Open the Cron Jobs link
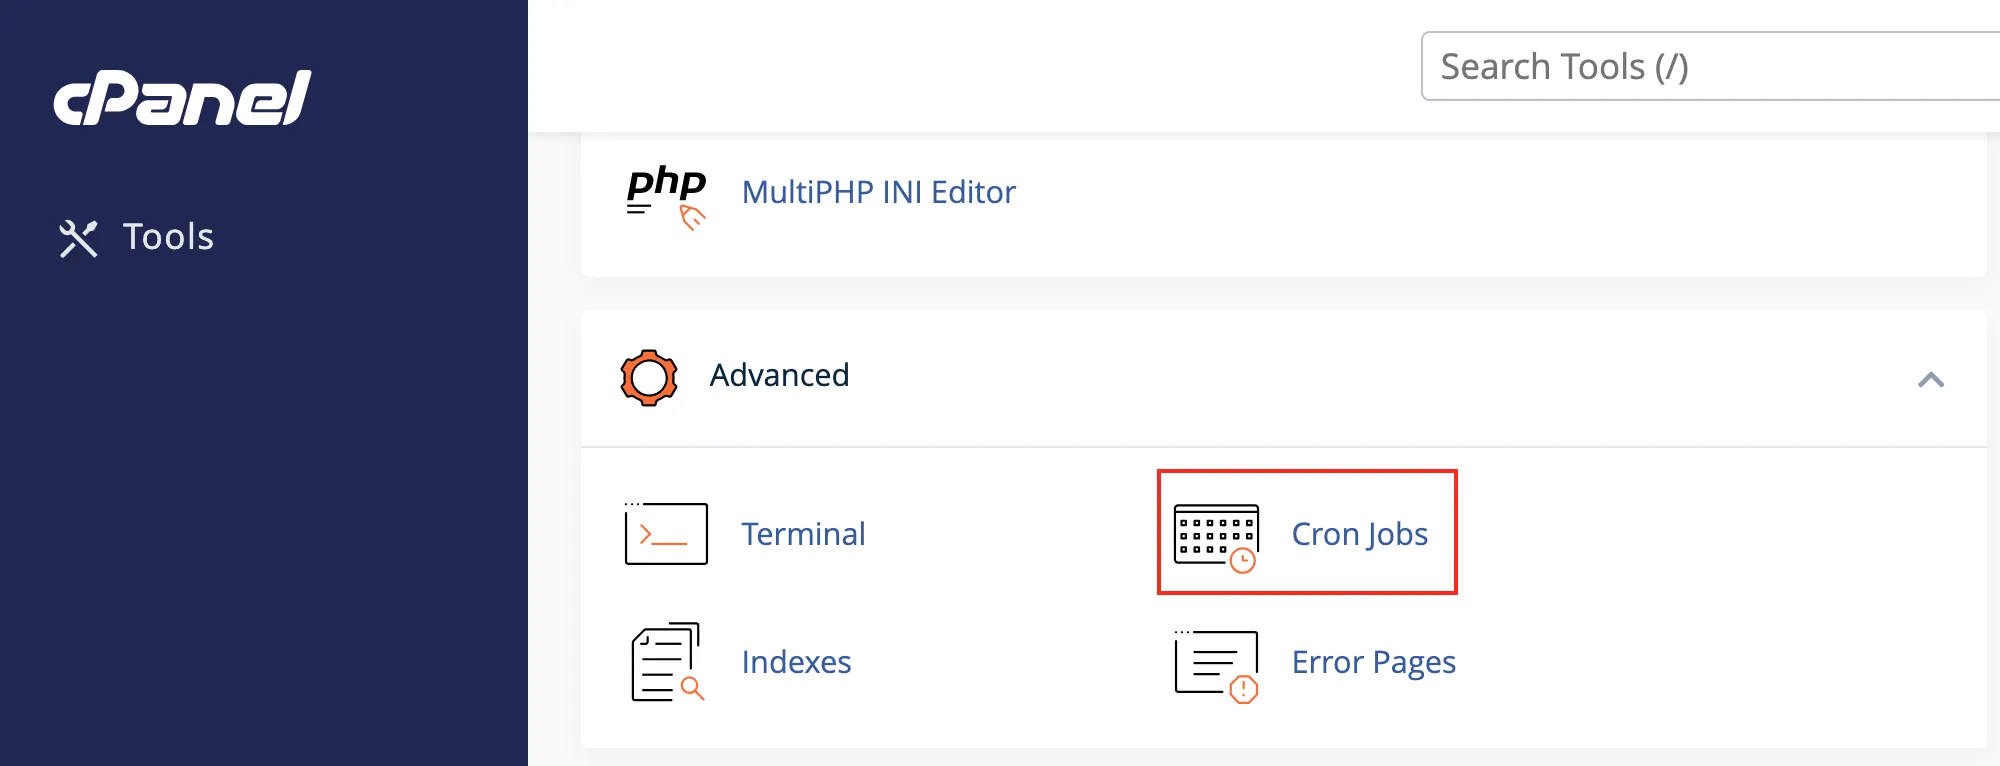 pyautogui.click(x=1359, y=534)
